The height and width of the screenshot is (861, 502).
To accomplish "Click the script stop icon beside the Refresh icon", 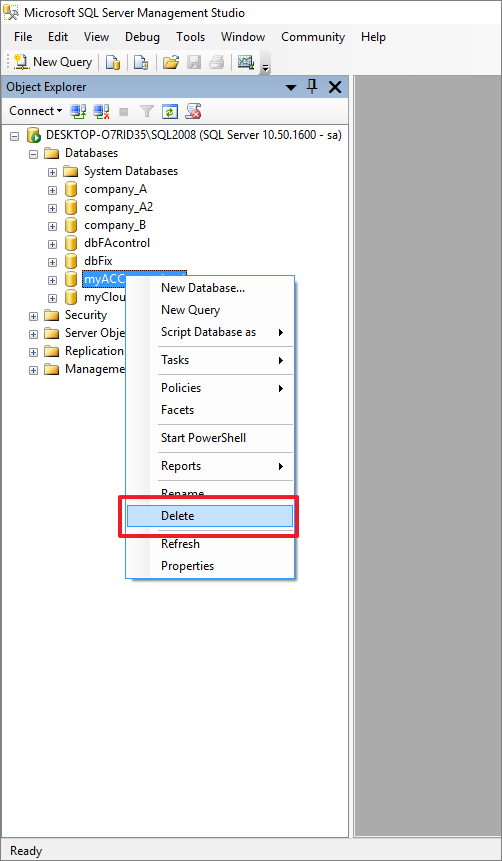I will (x=193, y=111).
